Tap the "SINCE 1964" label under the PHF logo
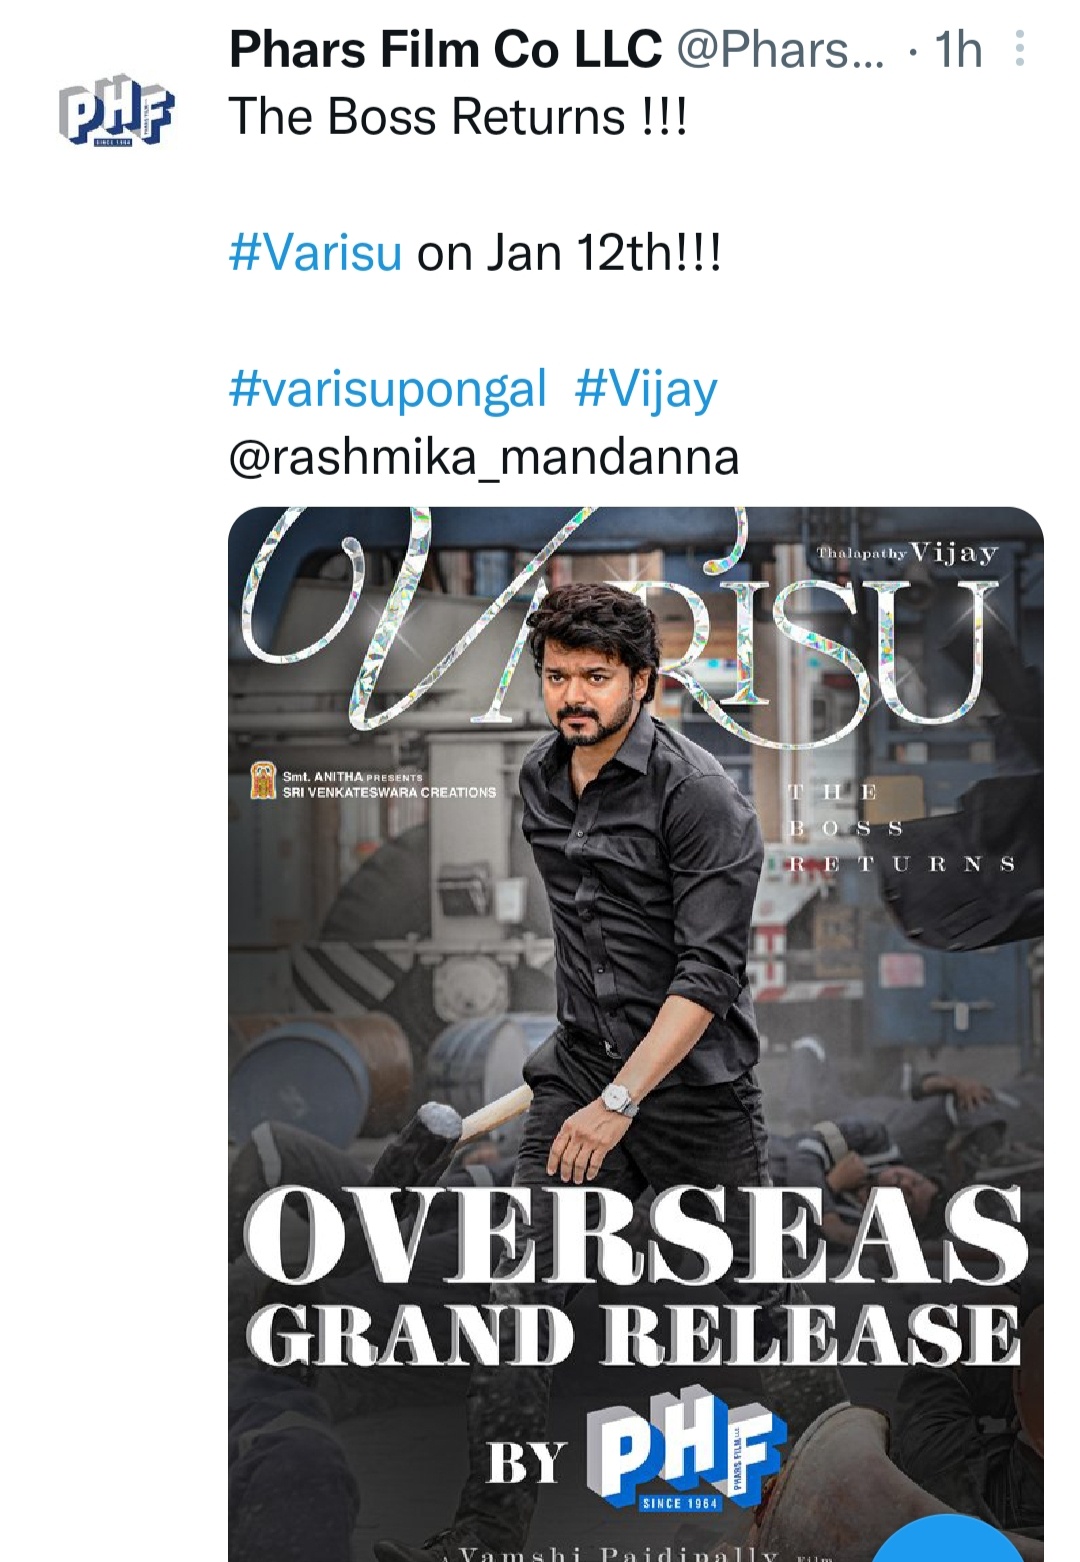This screenshot has height=1562, width=1080. [680, 1503]
